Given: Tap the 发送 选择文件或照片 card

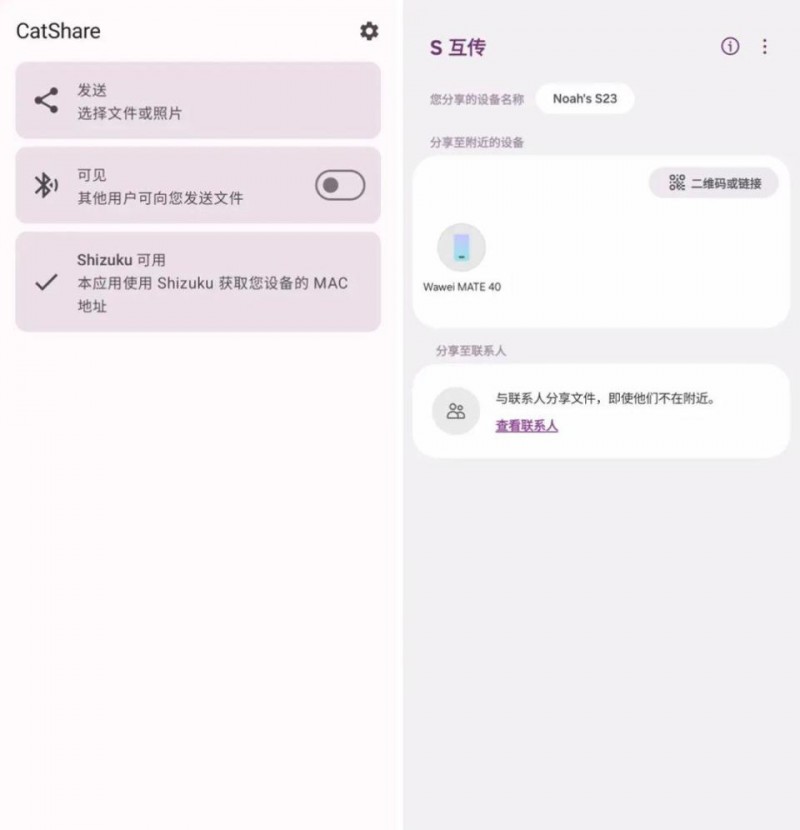Looking at the screenshot, I should 198,101.
